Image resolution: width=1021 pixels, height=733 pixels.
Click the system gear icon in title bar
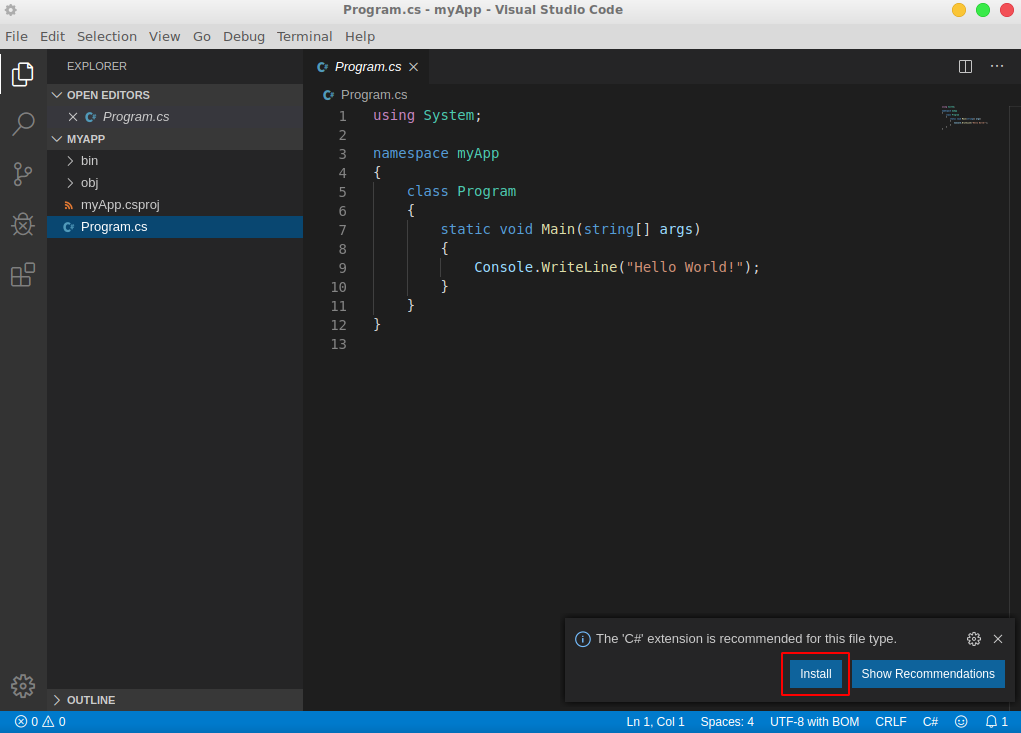[x=11, y=10]
